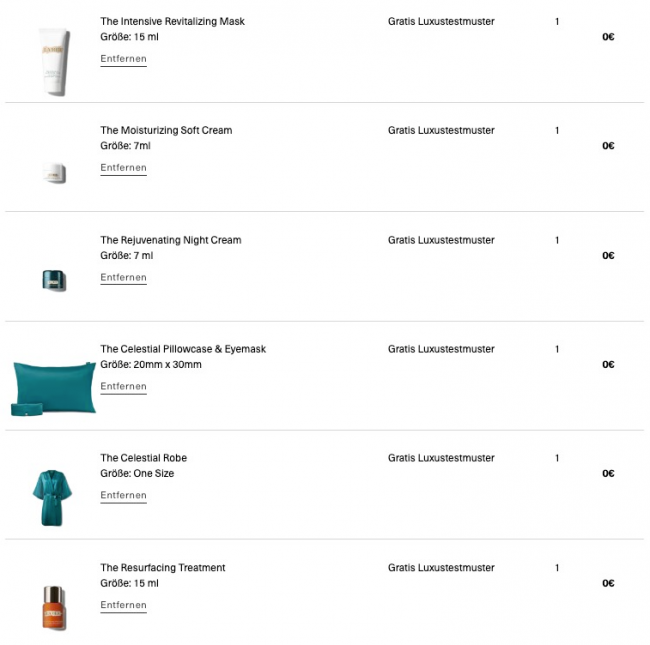Open the Celestial Pillowcase & Eyemask image
The width and height of the screenshot is (650, 645).
54,388
